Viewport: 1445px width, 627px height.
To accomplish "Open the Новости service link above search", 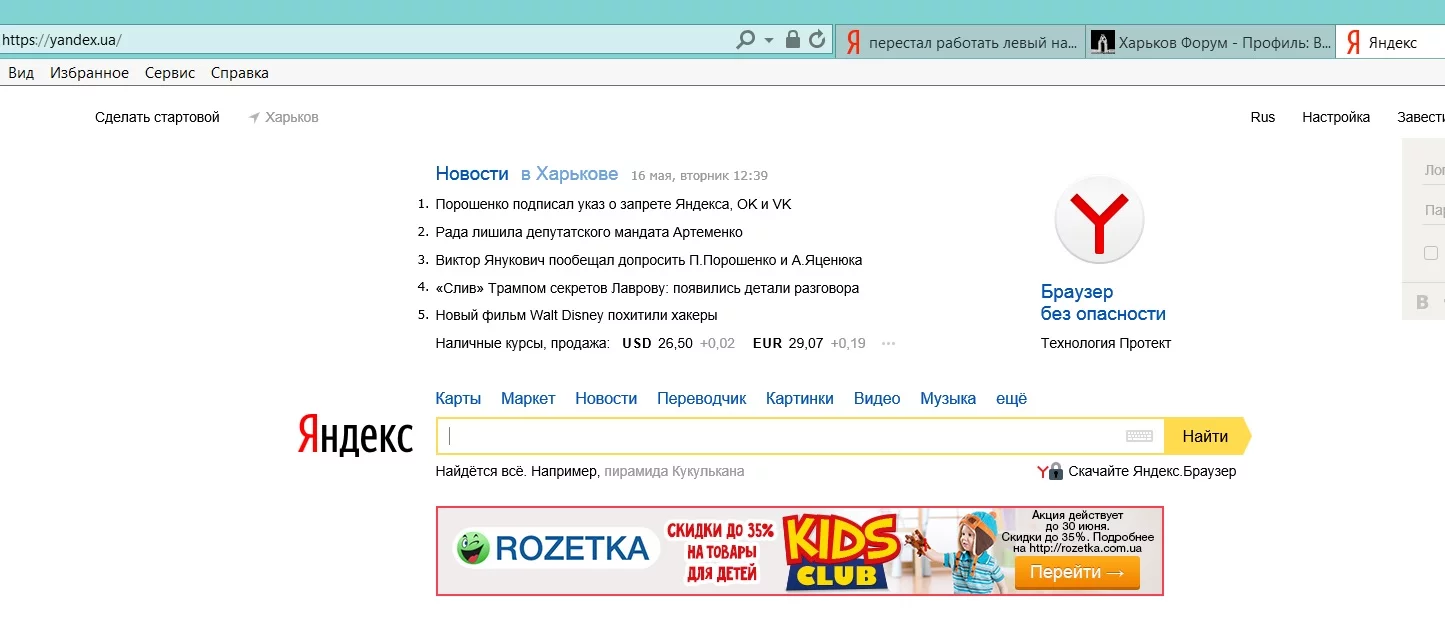I will tap(606, 398).
